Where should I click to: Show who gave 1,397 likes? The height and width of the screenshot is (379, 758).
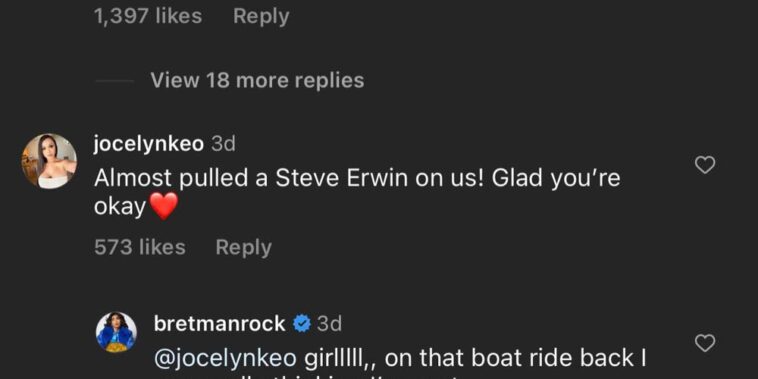[148, 16]
